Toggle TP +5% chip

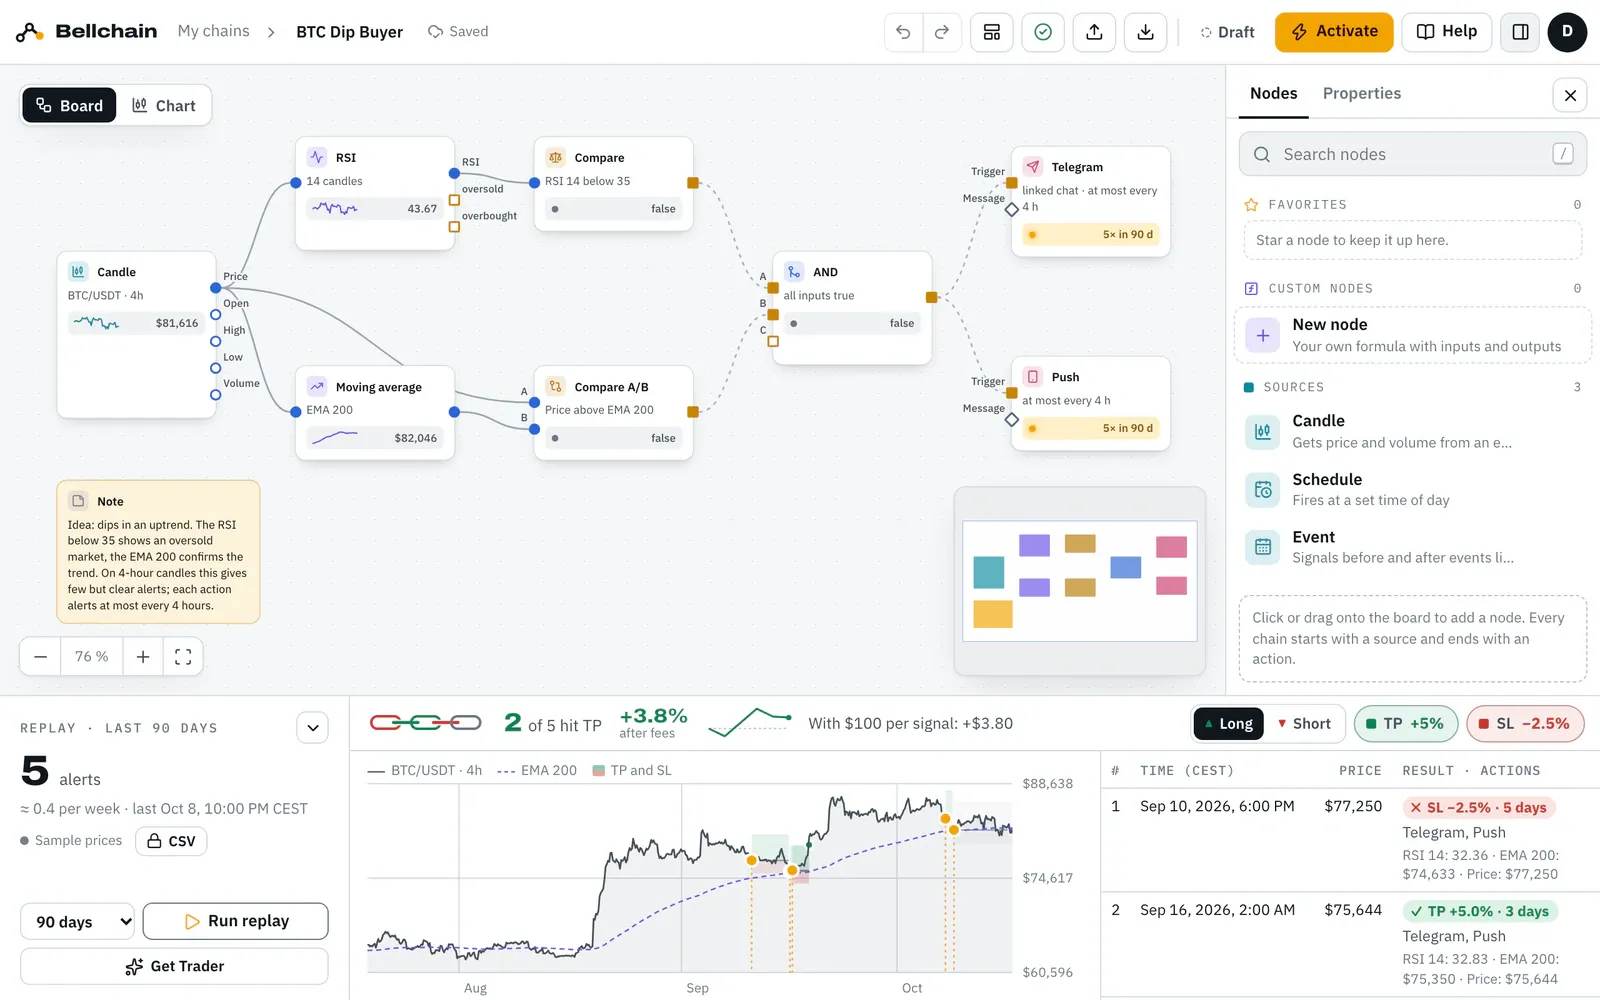1405,724
